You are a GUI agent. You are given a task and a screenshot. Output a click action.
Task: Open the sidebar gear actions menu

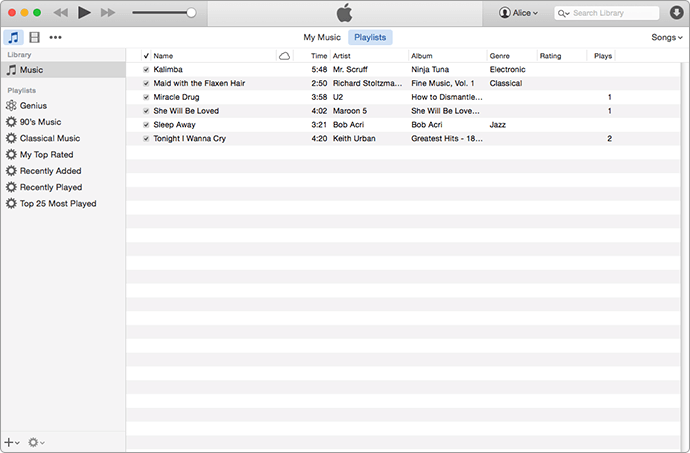tap(36, 442)
